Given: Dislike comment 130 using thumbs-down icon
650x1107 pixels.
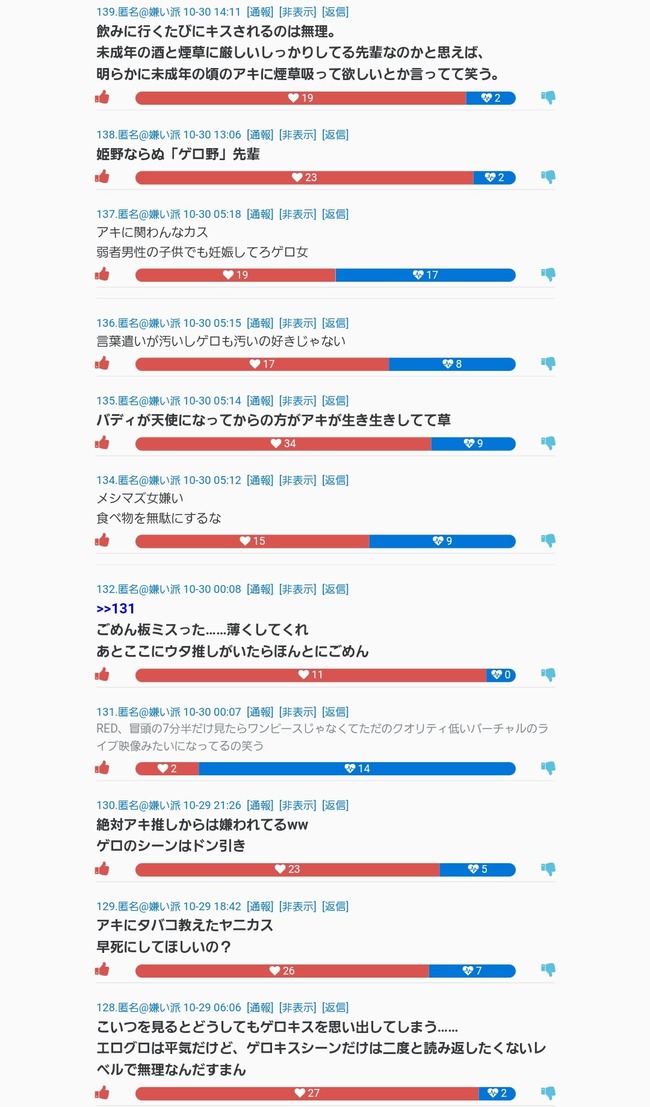Looking at the screenshot, I should coord(548,869).
